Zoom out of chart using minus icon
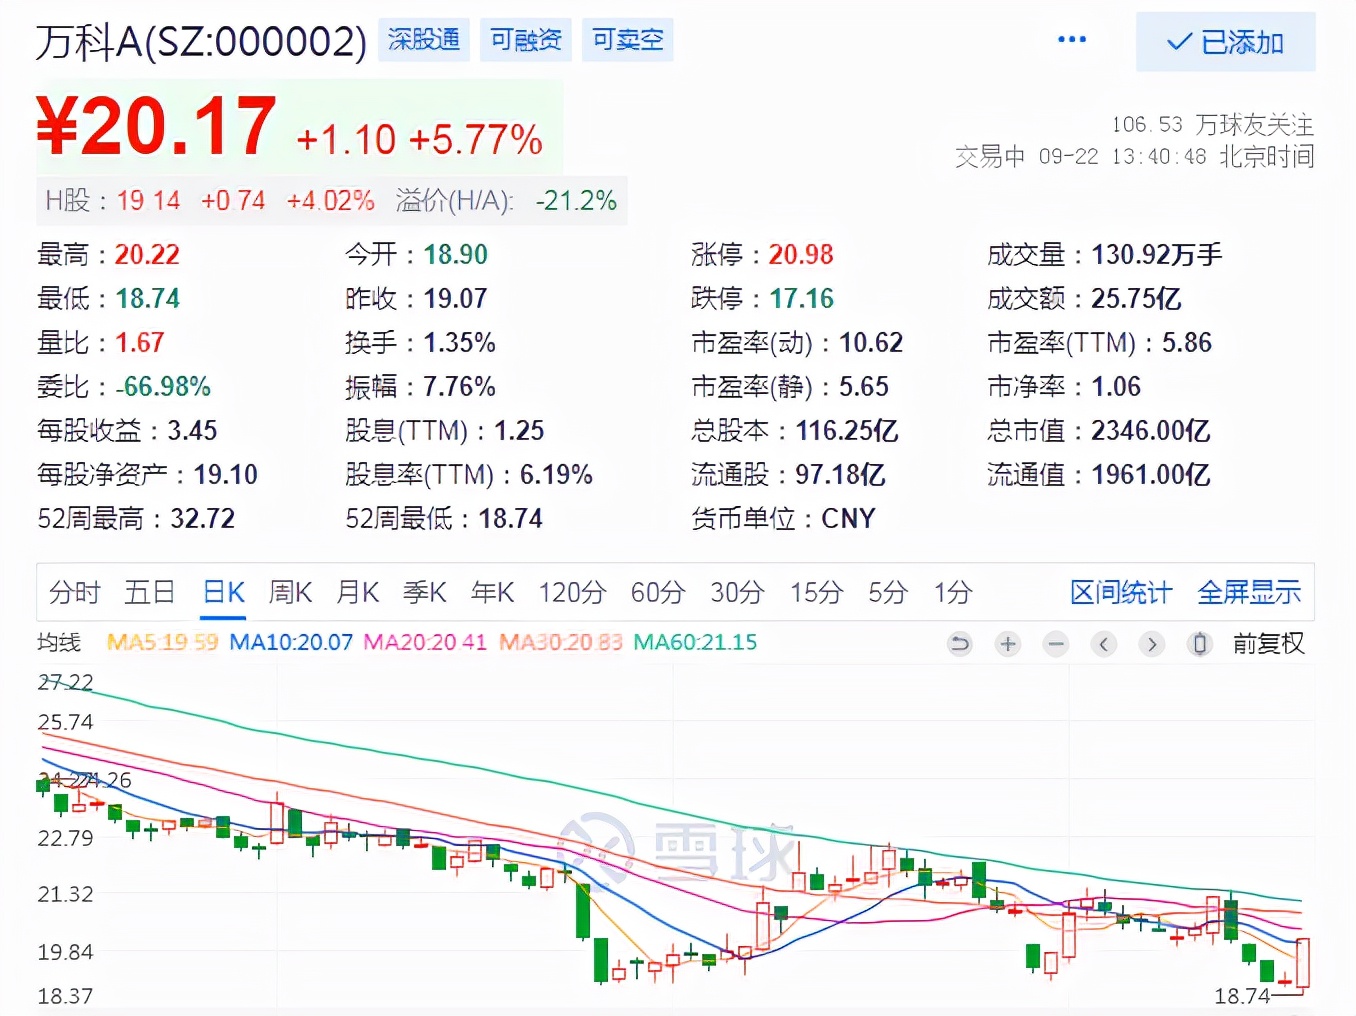1356x1016 pixels. 1055,644
